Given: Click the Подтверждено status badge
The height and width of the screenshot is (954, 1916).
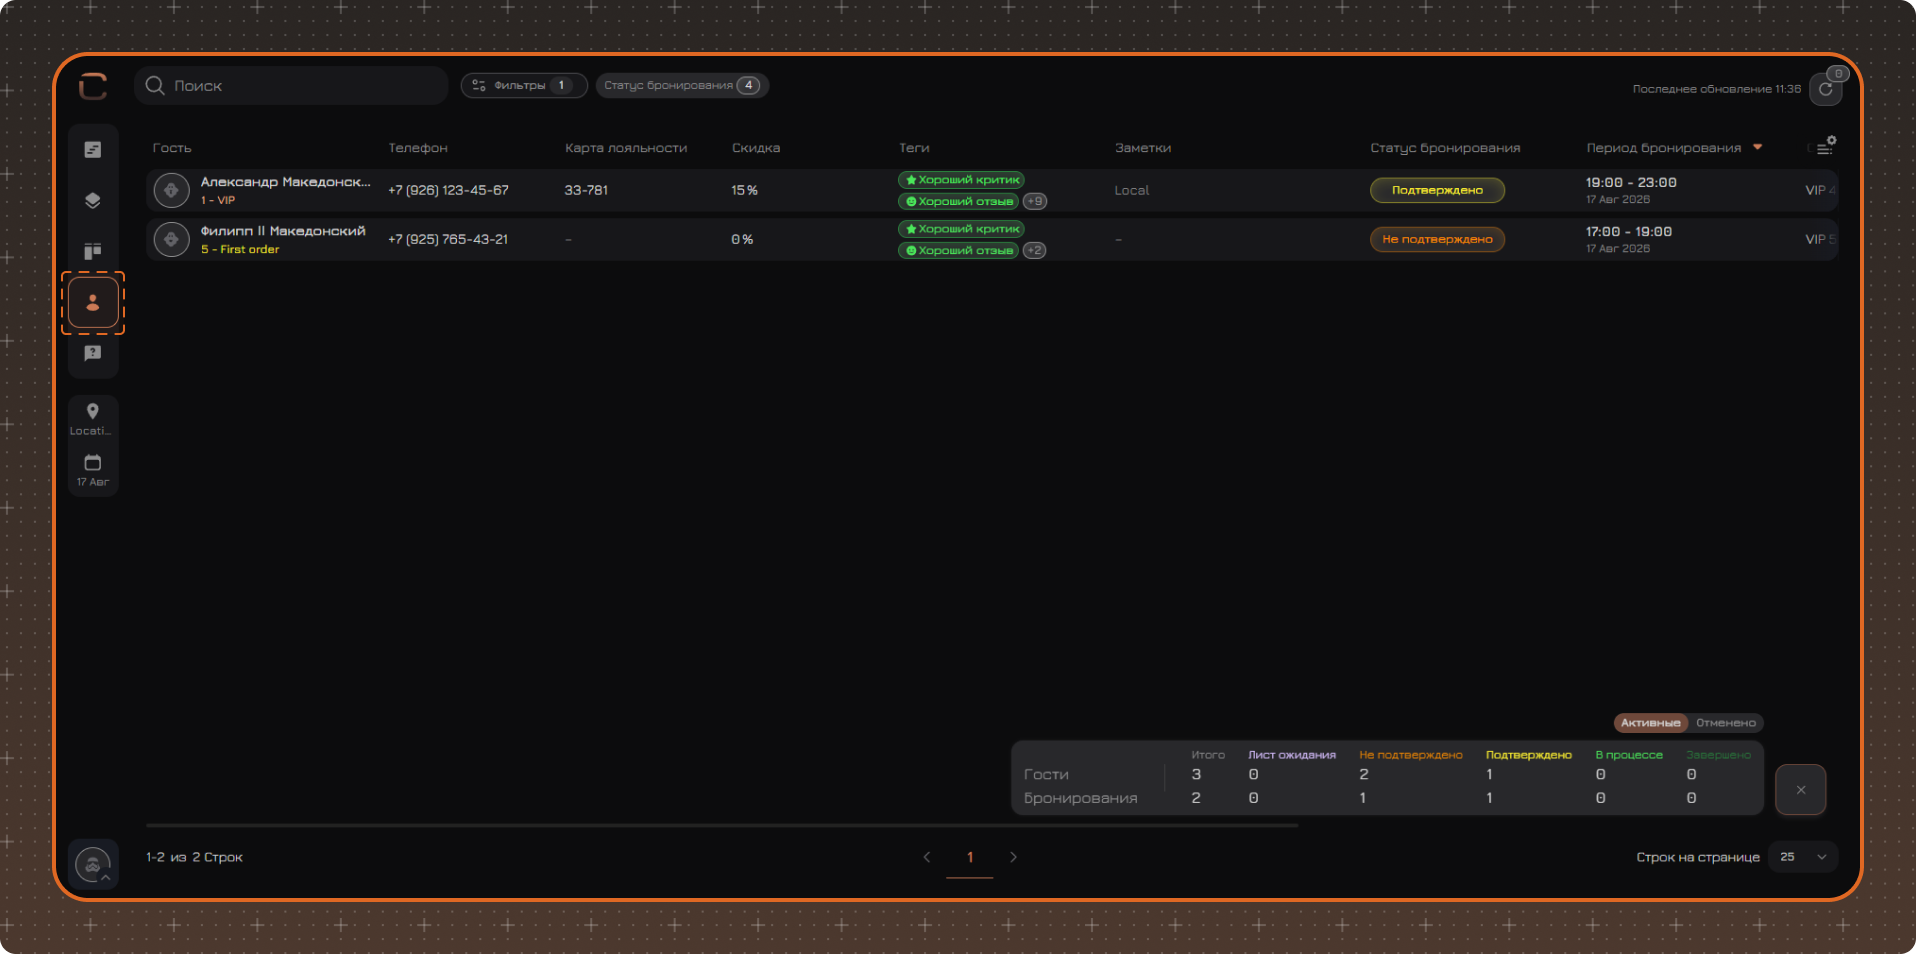Looking at the screenshot, I should (x=1437, y=190).
